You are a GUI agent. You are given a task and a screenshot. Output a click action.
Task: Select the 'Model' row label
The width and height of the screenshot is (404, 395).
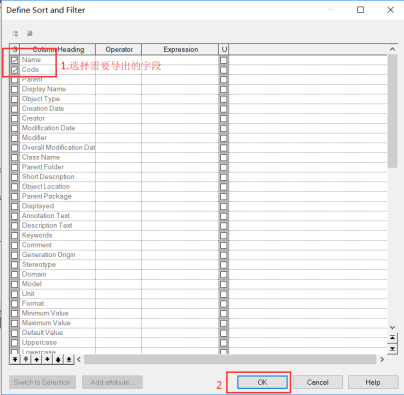coord(32,284)
